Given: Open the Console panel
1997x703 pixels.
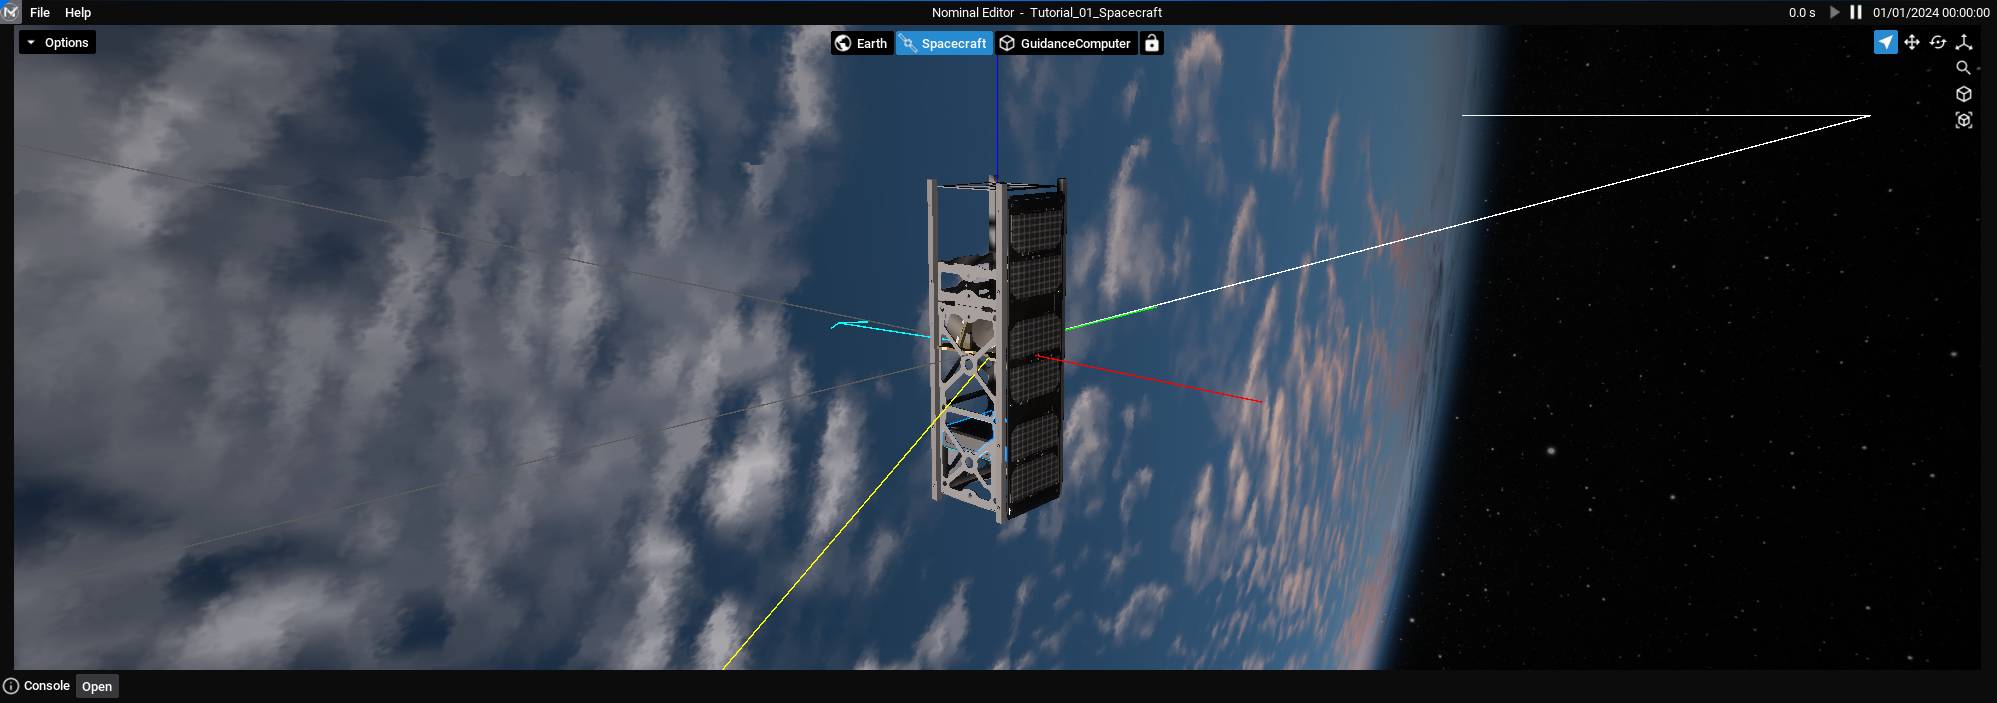Looking at the screenshot, I should (97, 686).
